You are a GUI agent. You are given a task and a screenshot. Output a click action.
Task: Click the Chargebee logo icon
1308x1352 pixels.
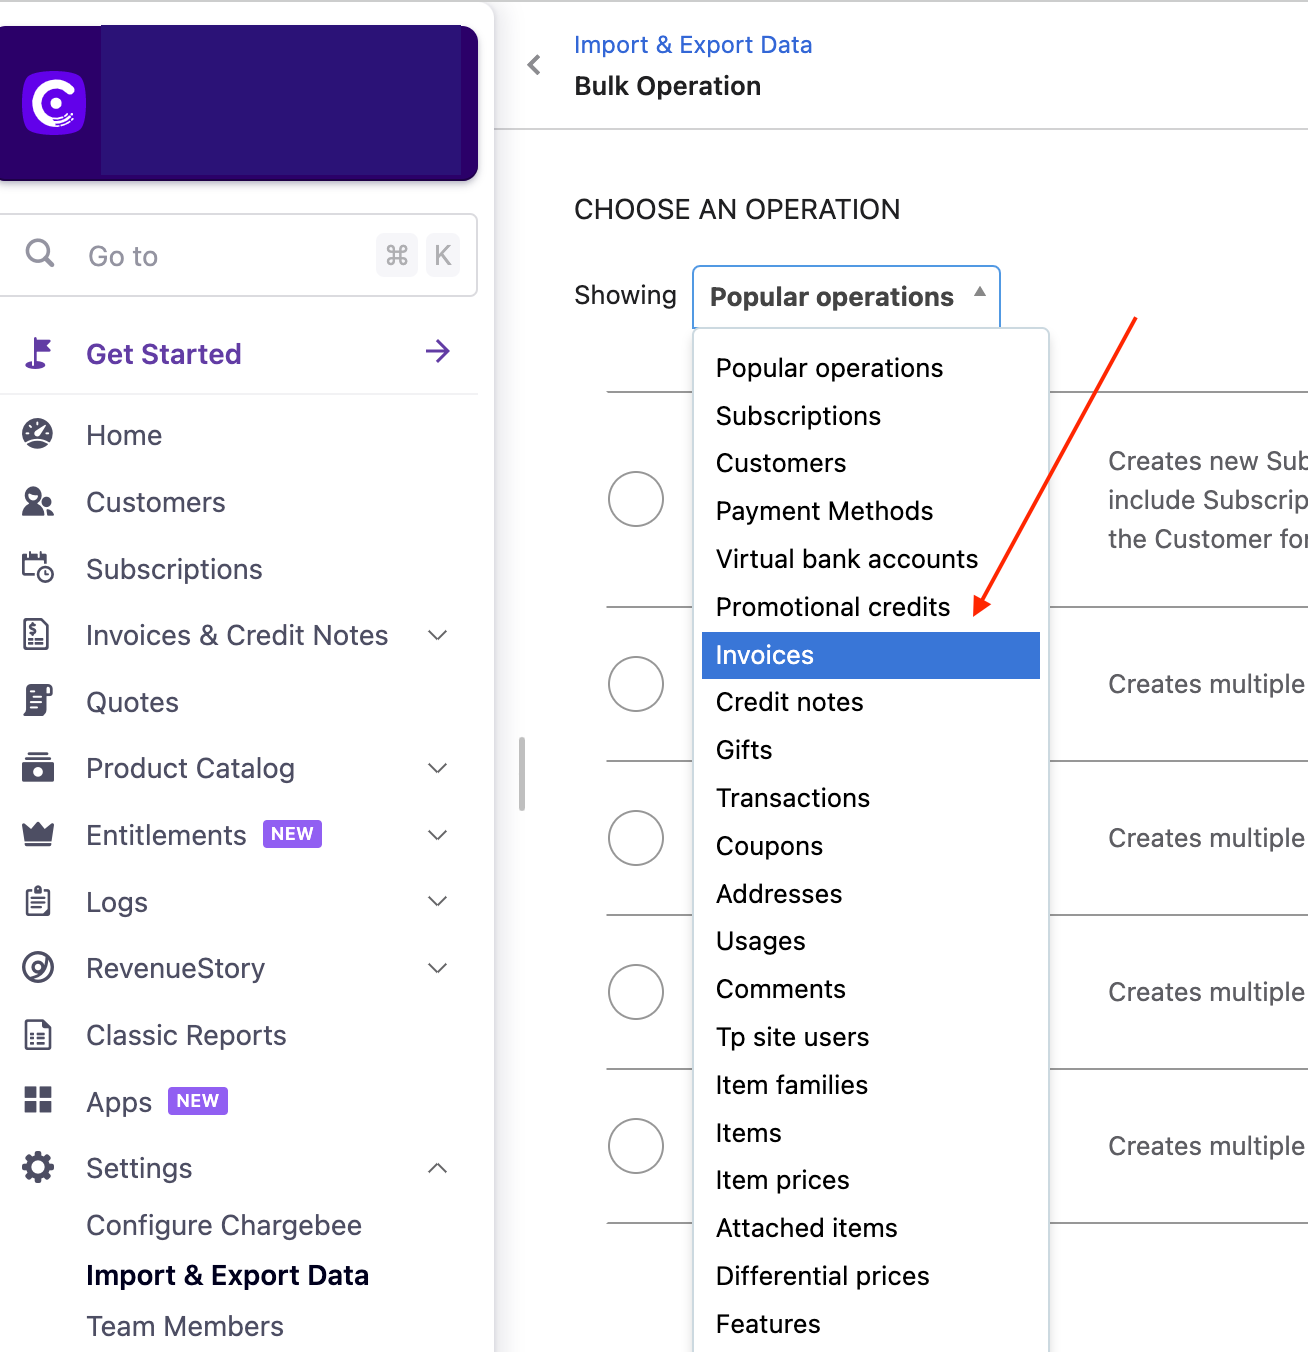(x=54, y=102)
